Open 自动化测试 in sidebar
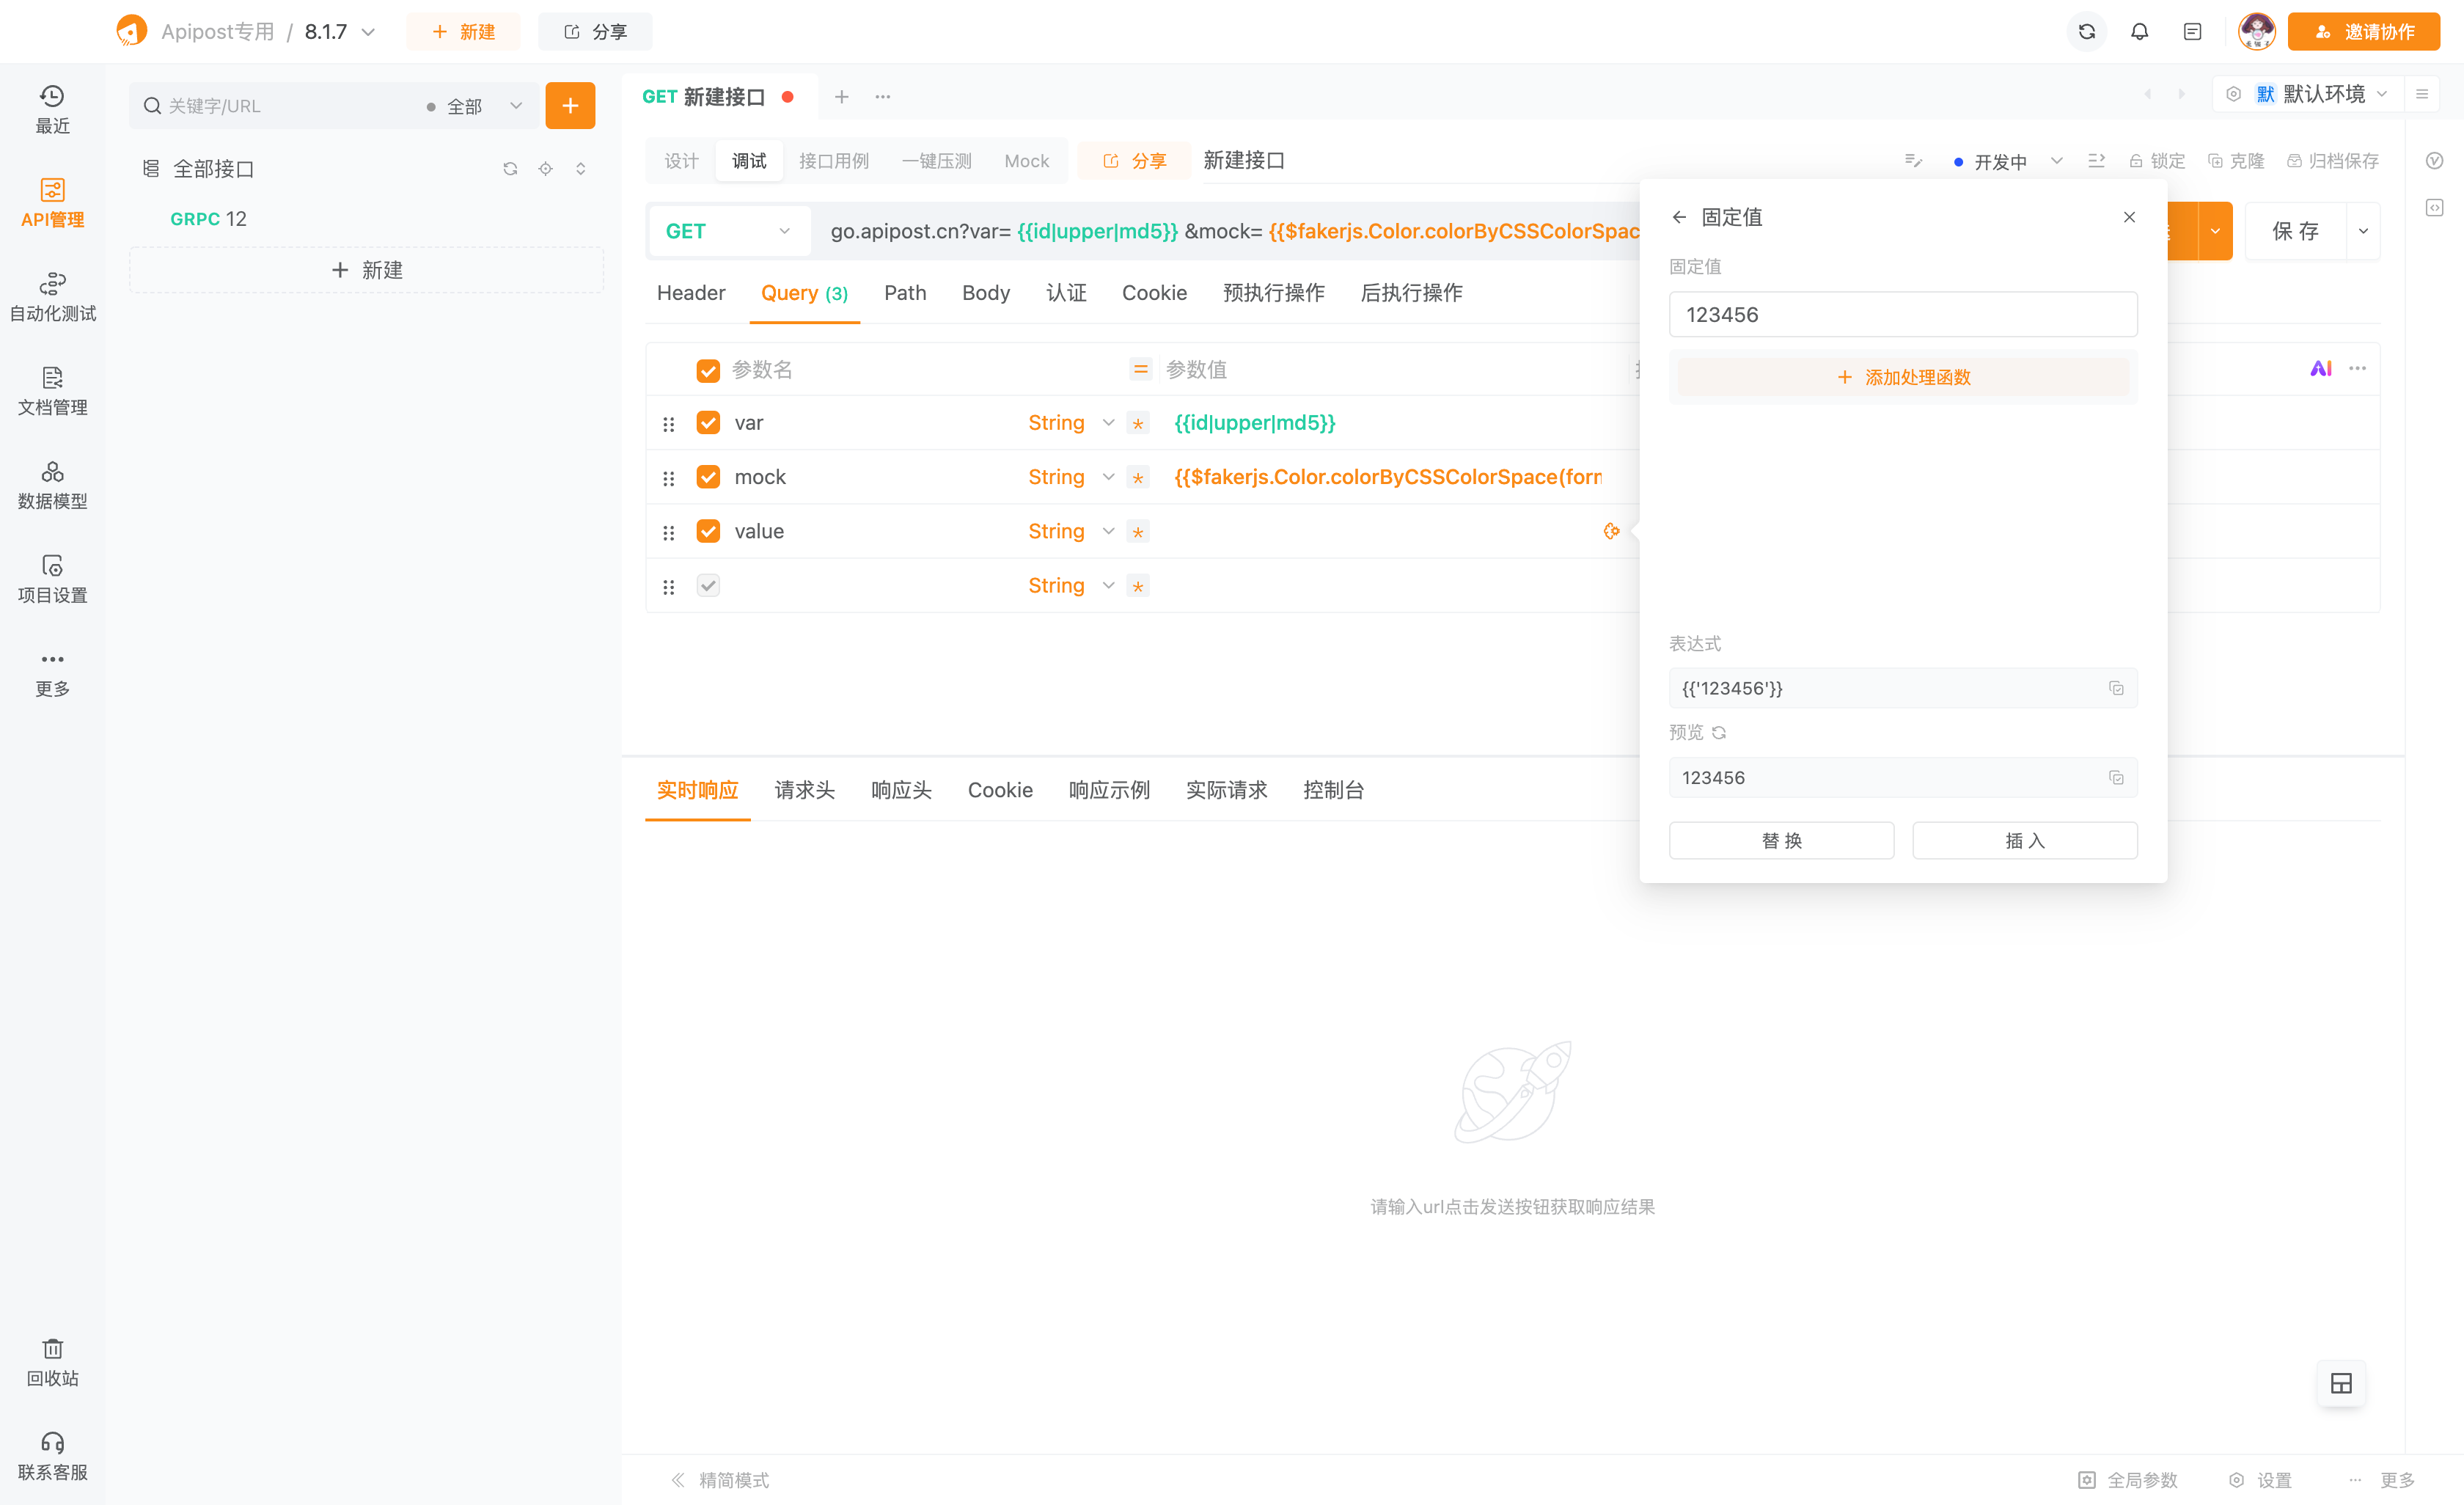The height and width of the screenshot is (1505, 2464). point(52,297)
